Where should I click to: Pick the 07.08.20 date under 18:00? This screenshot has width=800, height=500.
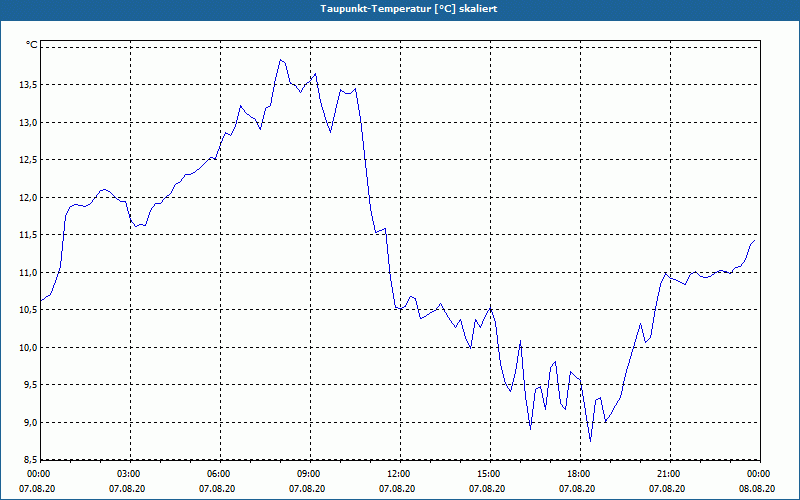(577, 489)
